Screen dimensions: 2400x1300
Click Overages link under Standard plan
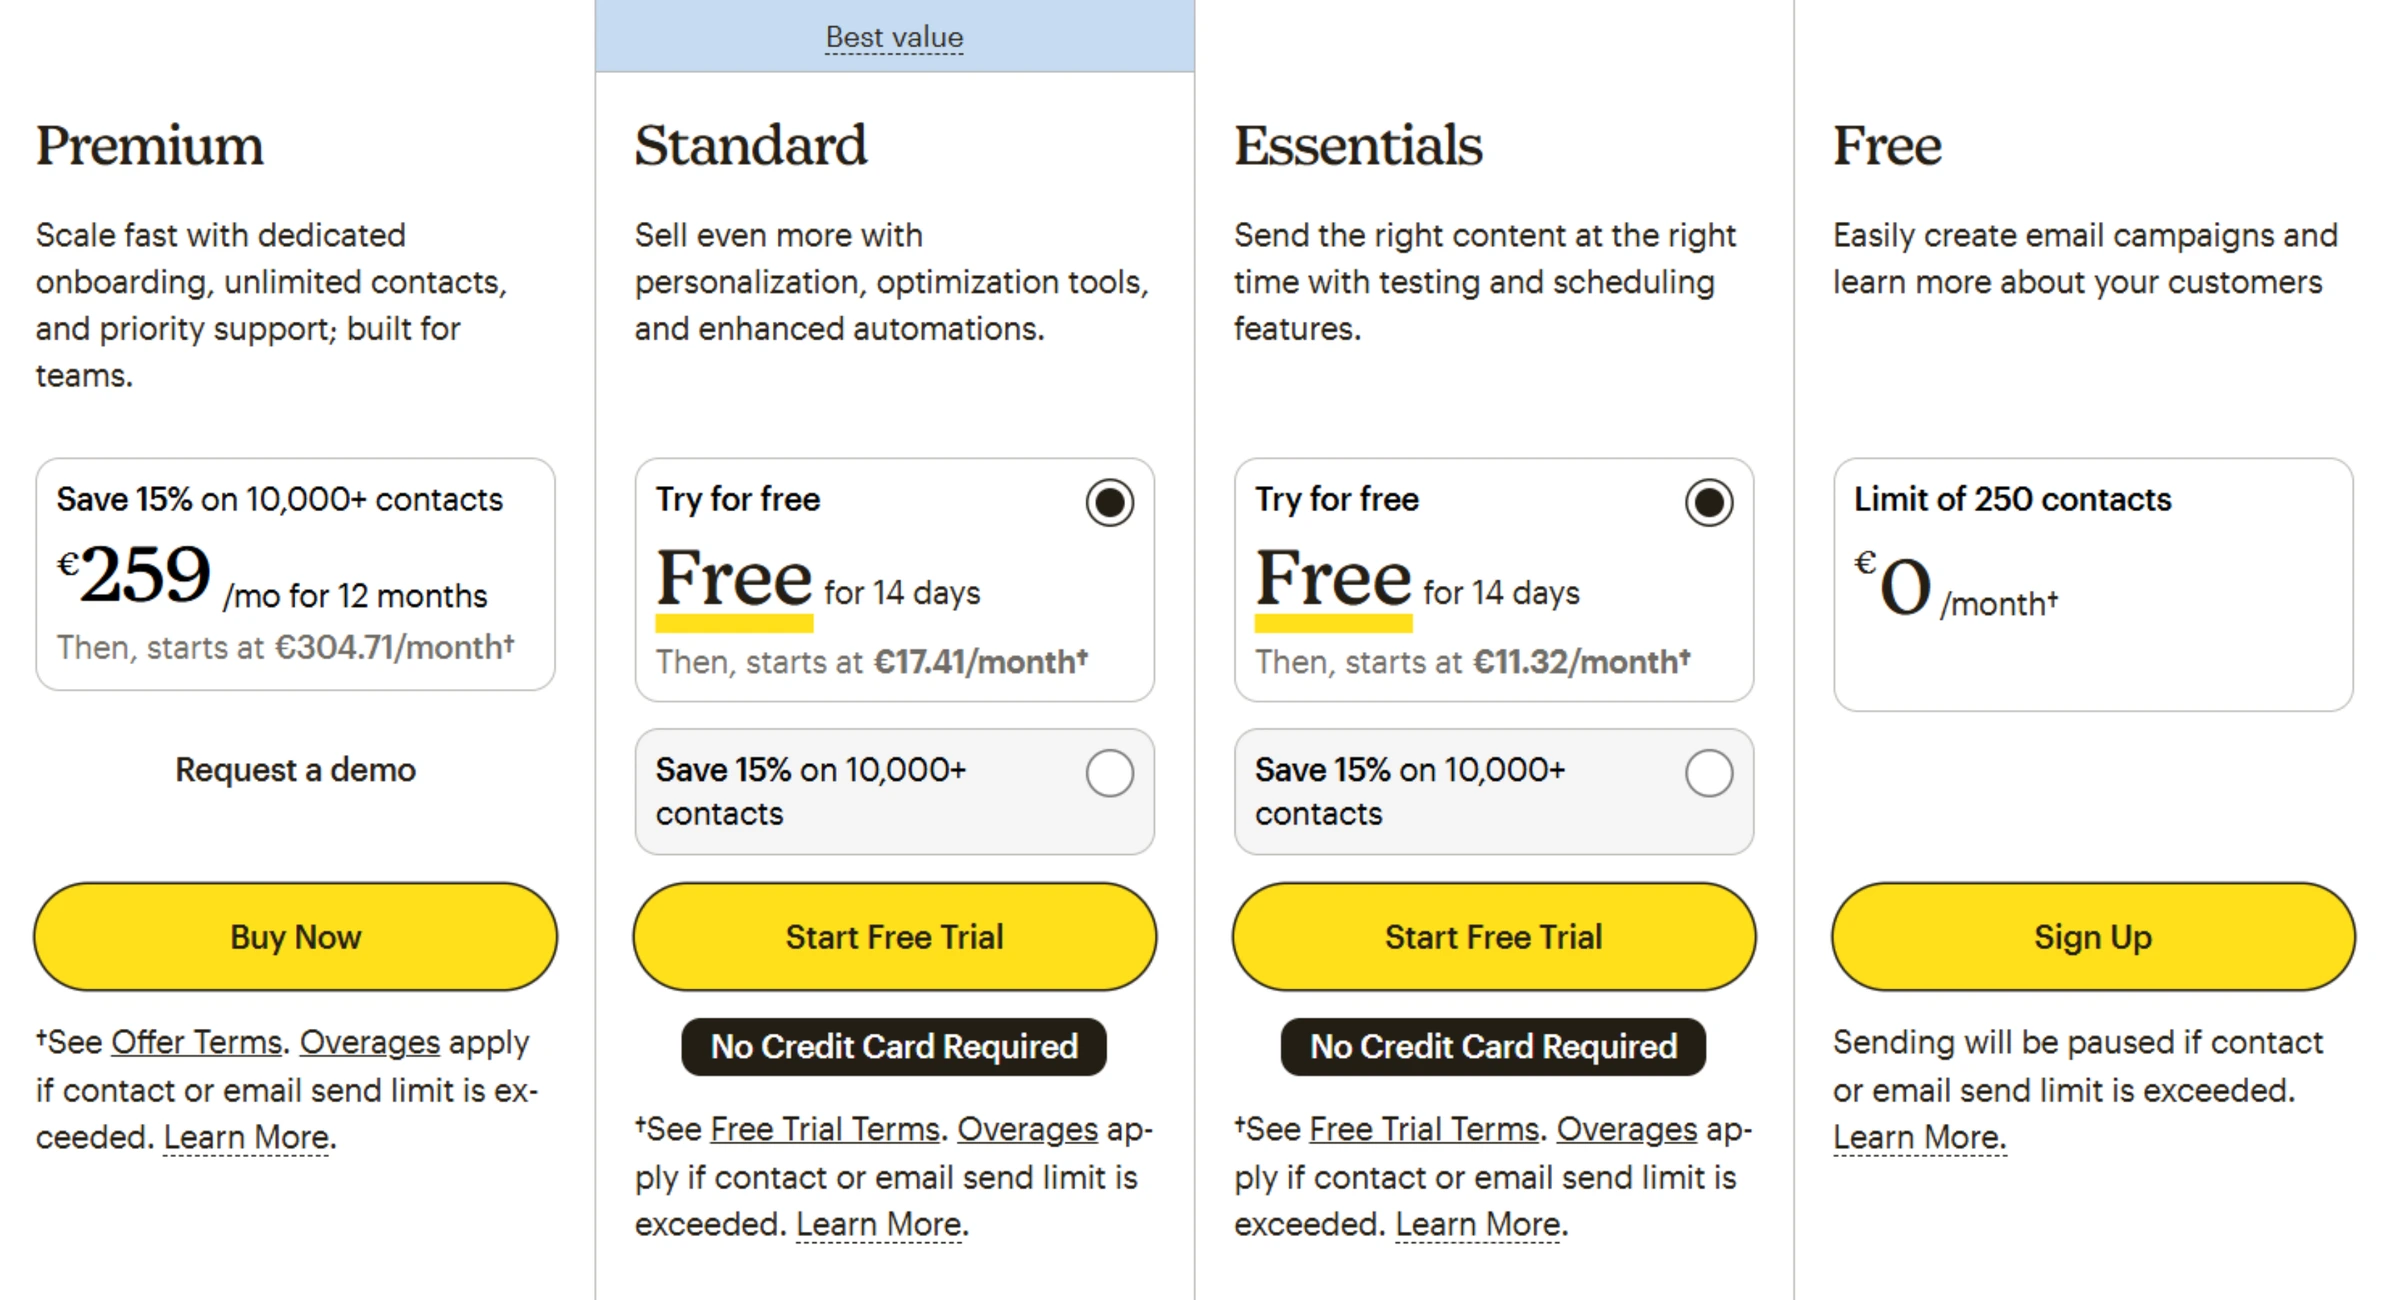(1026, 1129)
